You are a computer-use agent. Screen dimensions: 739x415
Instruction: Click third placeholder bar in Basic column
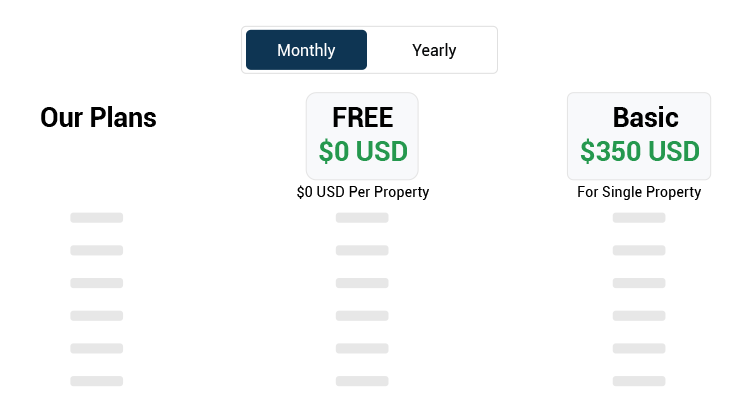[639, 283]
